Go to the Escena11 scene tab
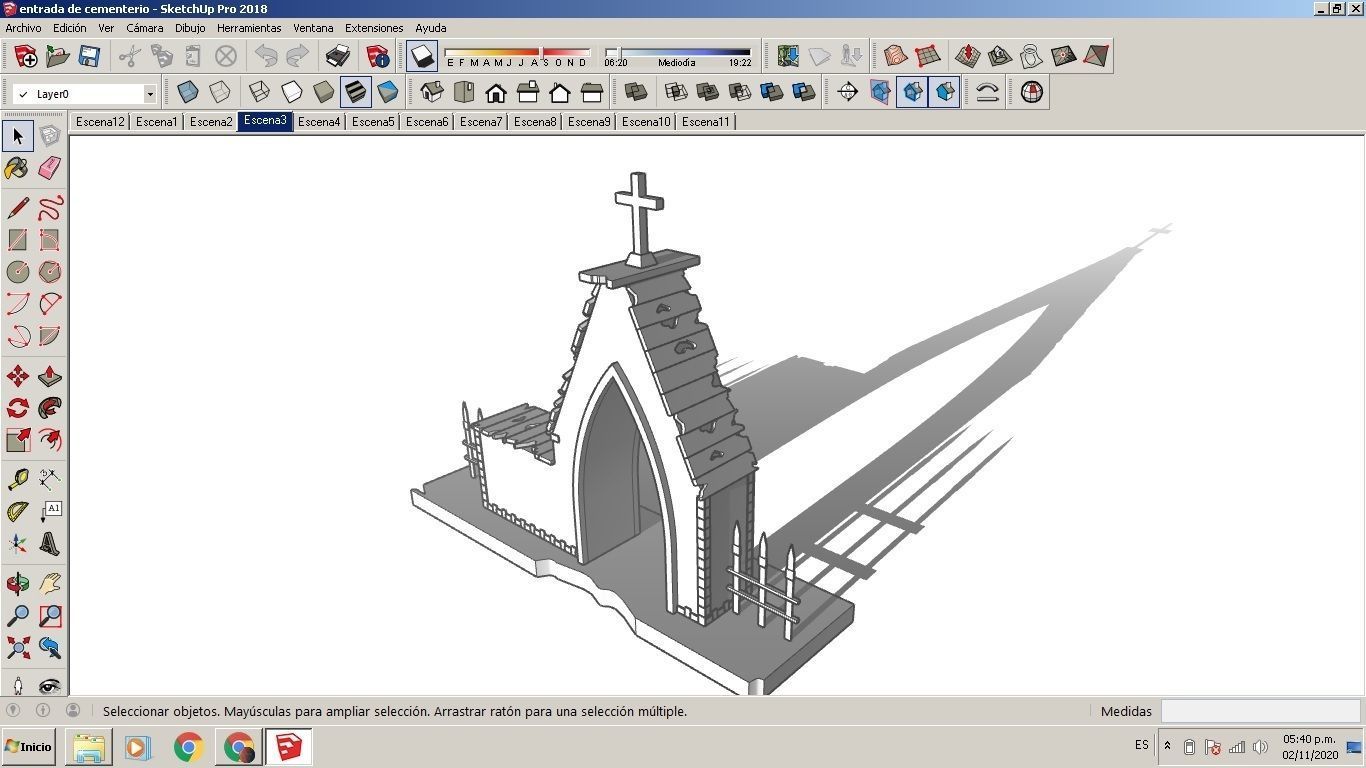The height and width of the screenshot is (768, 1366). pyautogui.click(x=706, y=122)
